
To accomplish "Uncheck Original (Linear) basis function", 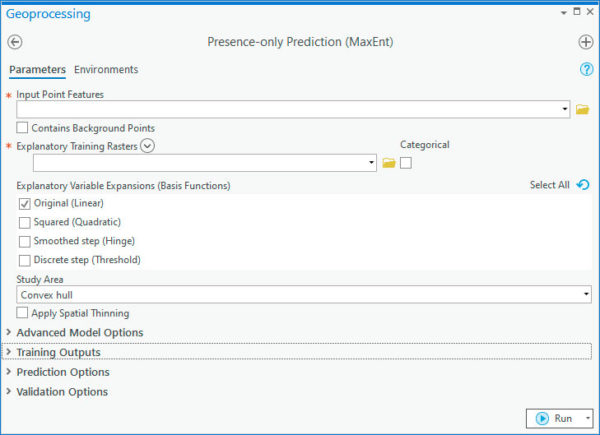I will [x=24, y=204].
